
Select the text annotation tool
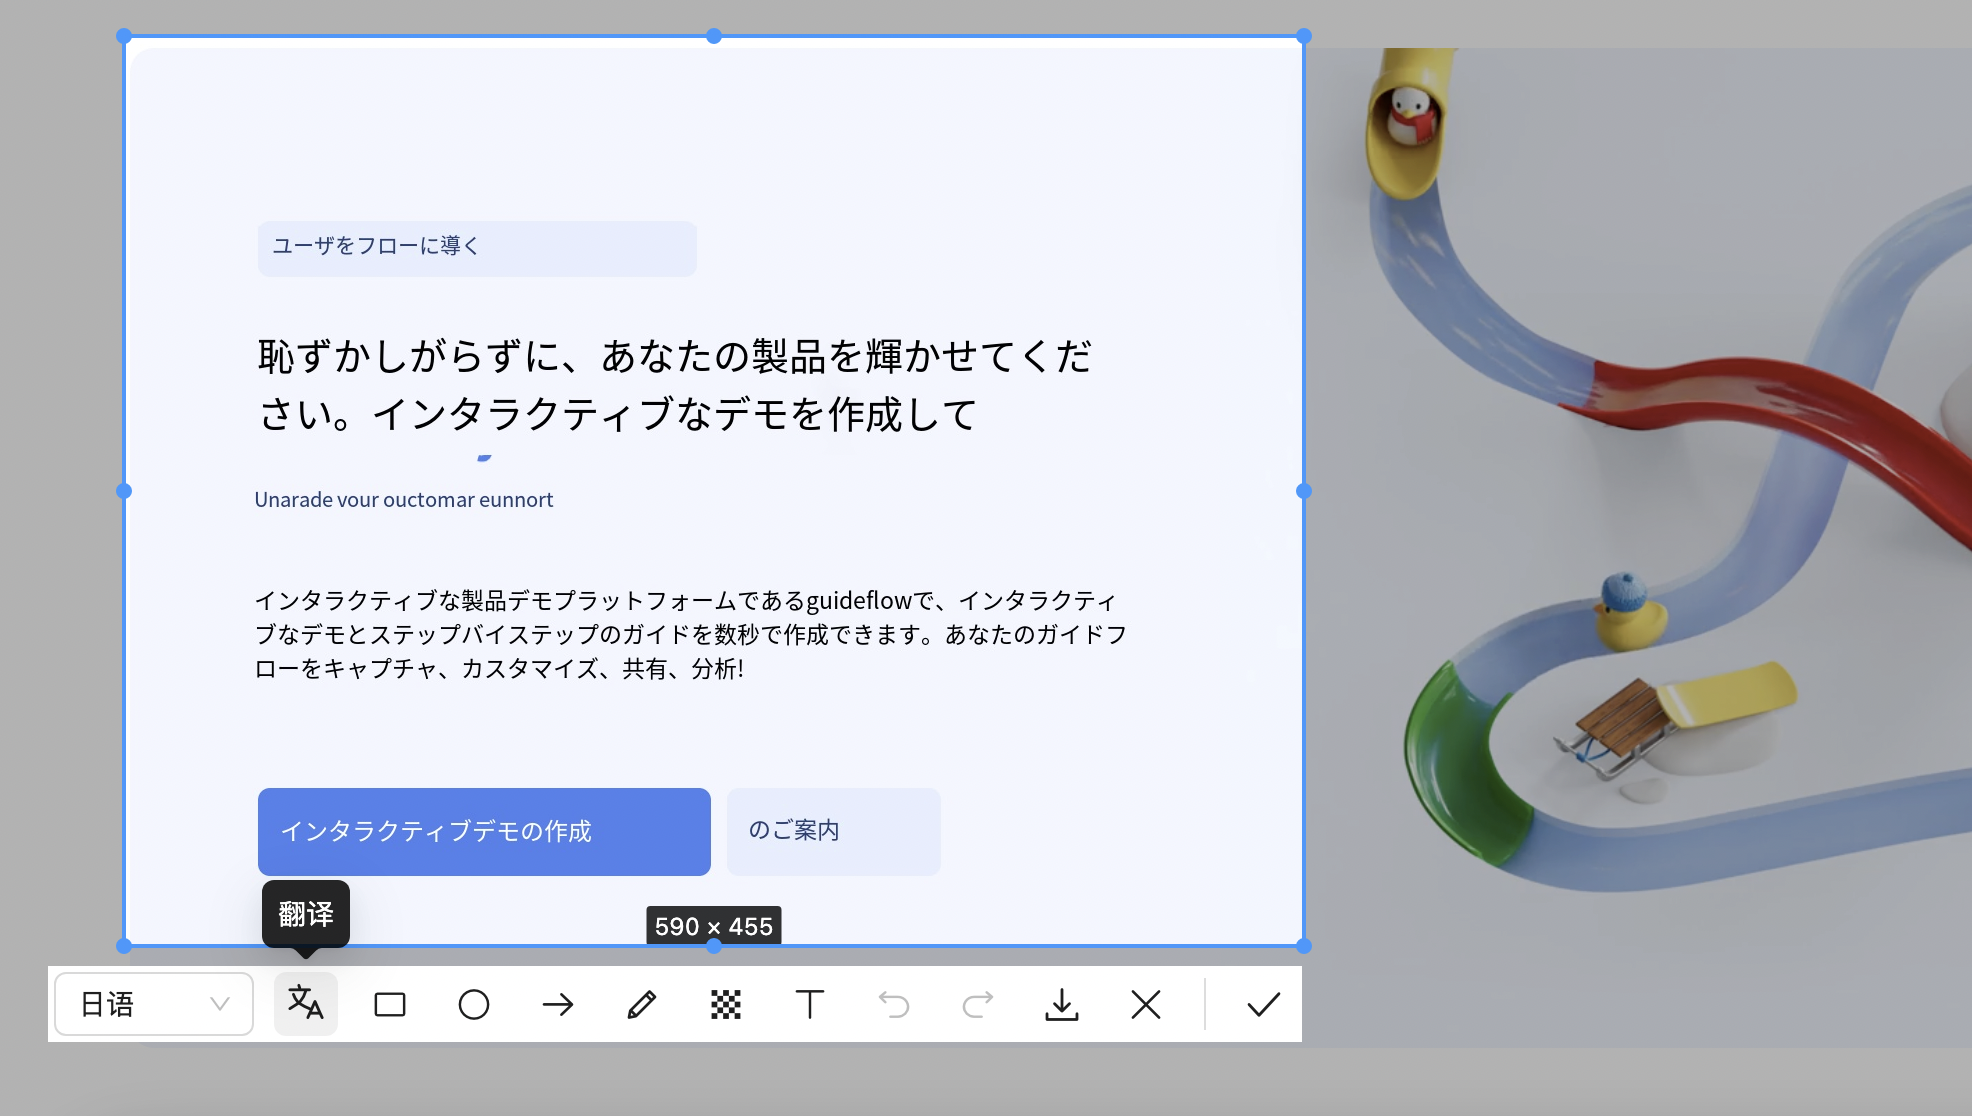[x=809, y=1004]
